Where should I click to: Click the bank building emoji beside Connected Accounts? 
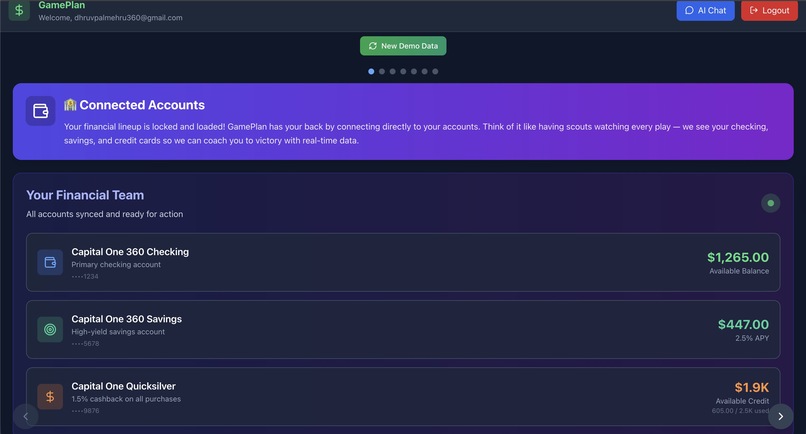pos(70,105)
